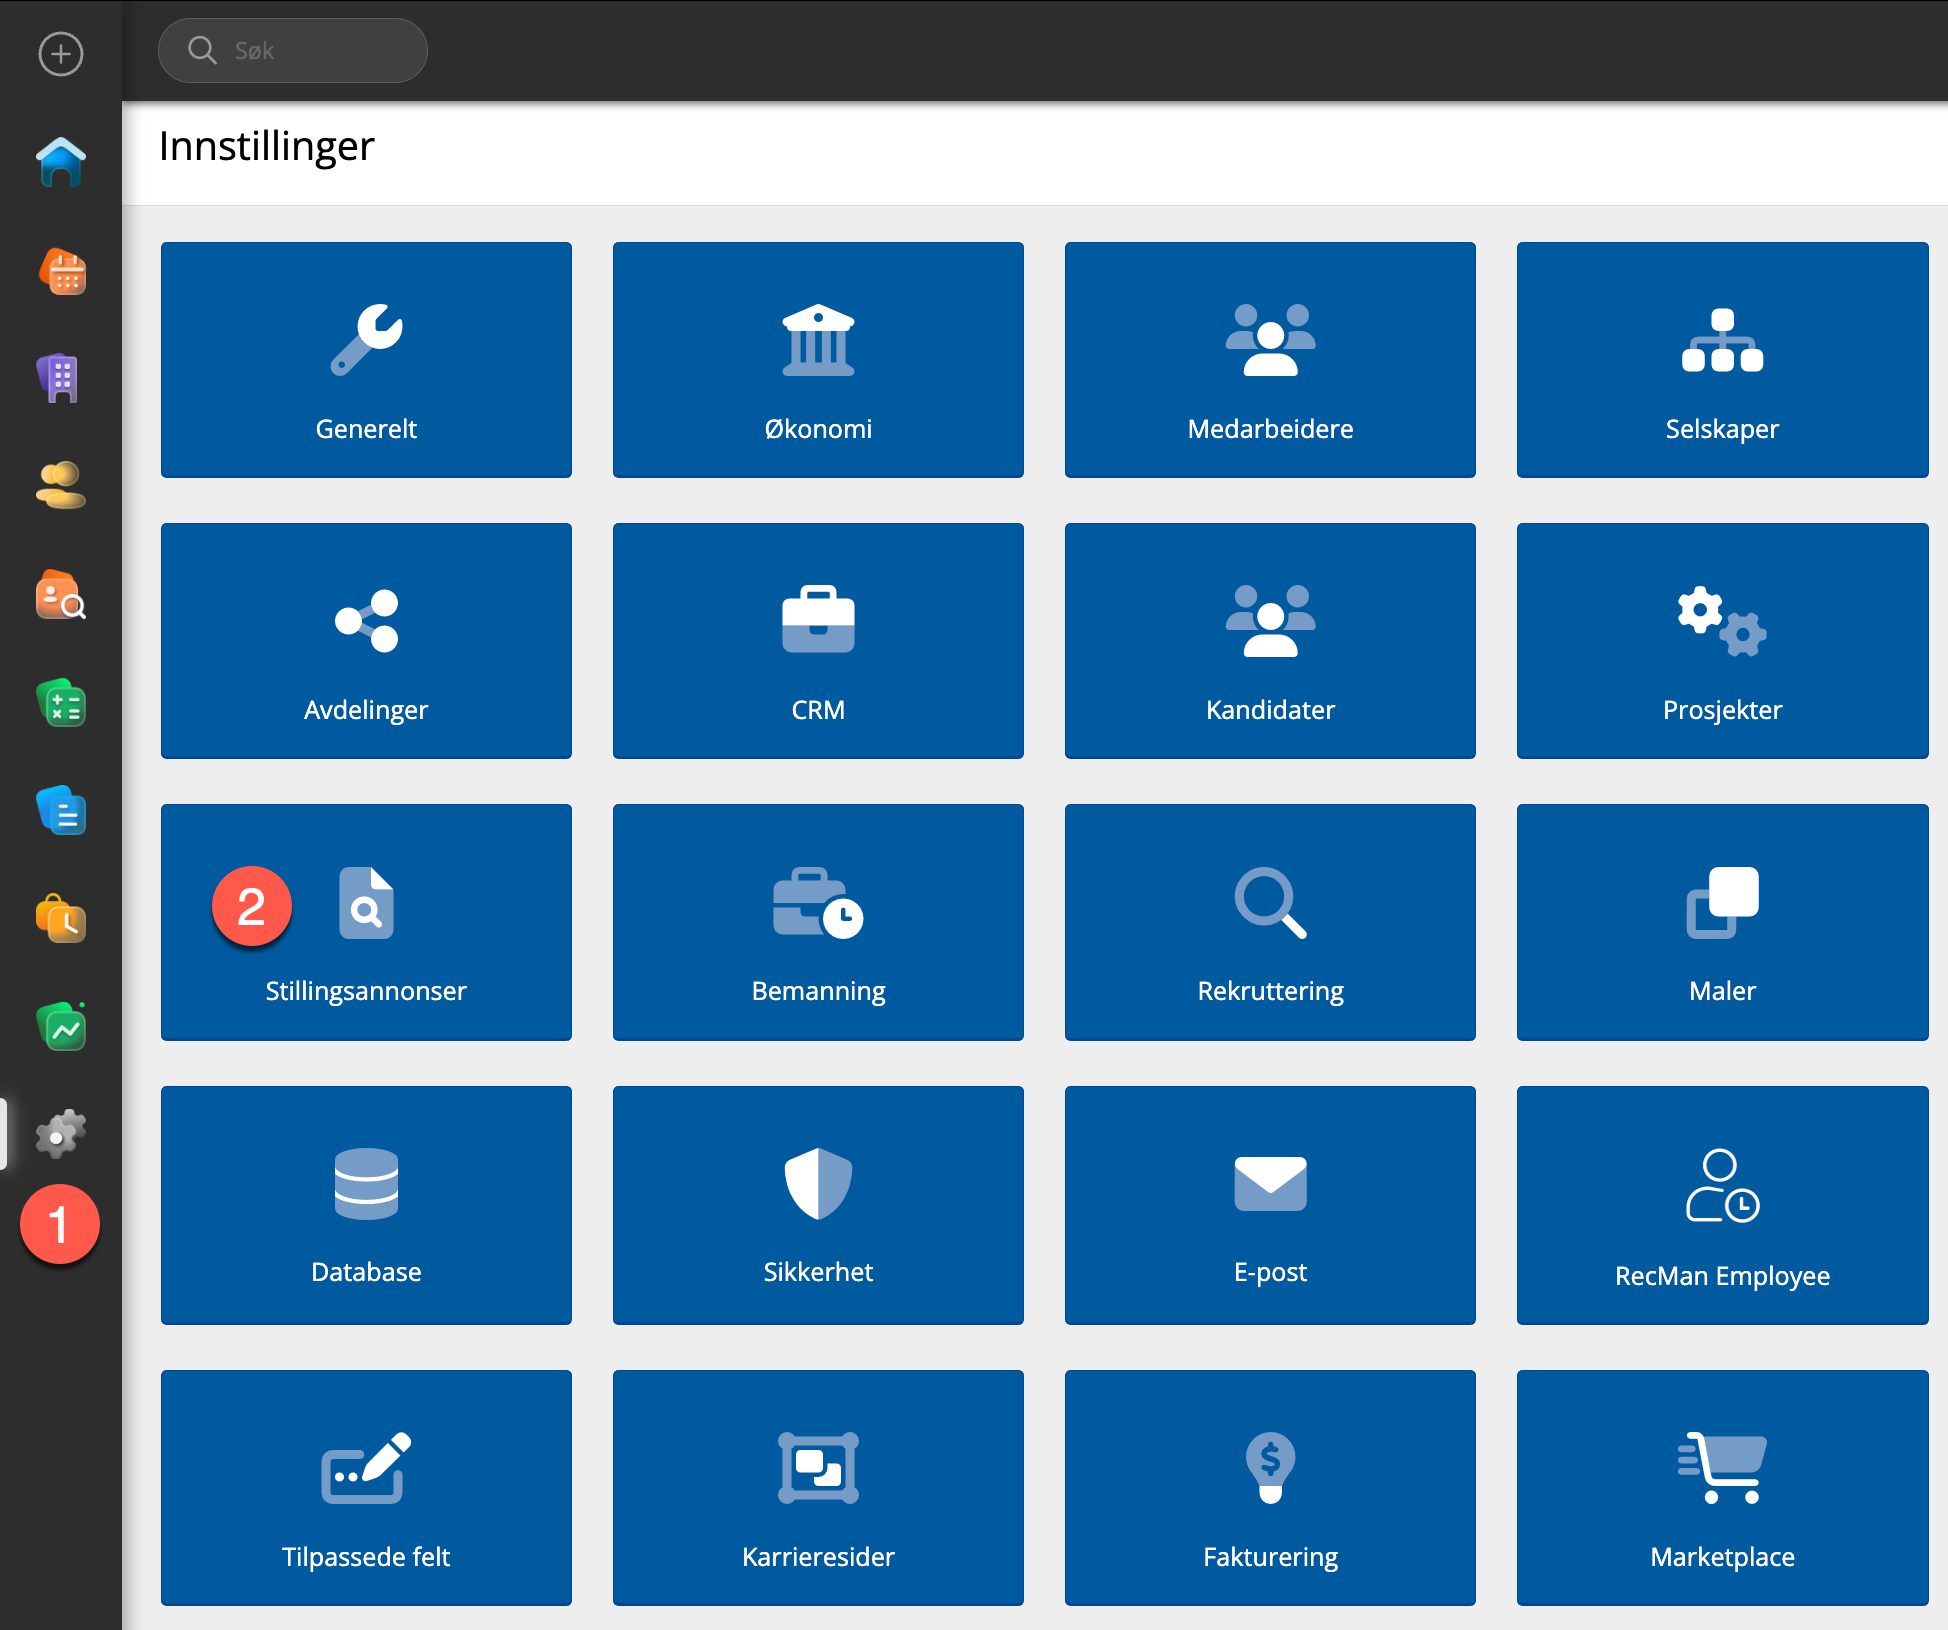This screenshot has width=1948, height=1630.
Task: Click the plus add icon in sidebar
Action: 61,54
